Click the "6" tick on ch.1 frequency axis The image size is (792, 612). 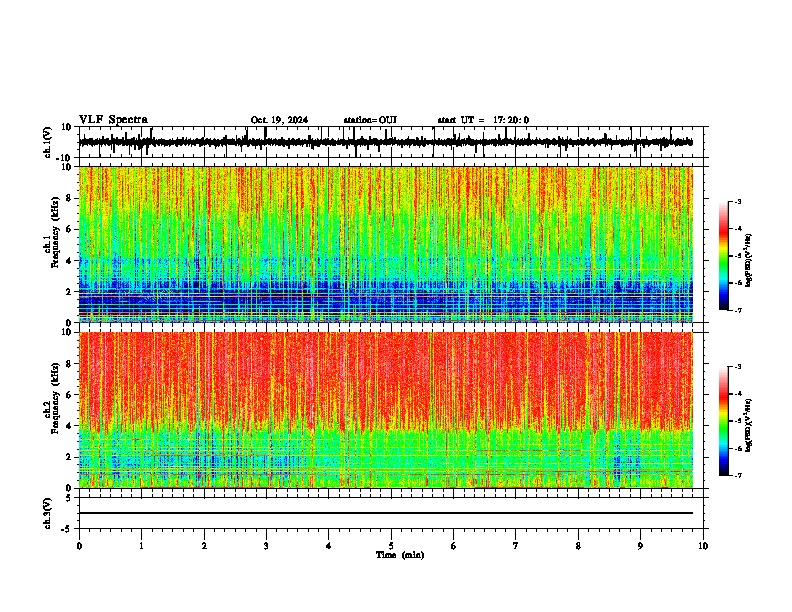[x=70, y=229]
